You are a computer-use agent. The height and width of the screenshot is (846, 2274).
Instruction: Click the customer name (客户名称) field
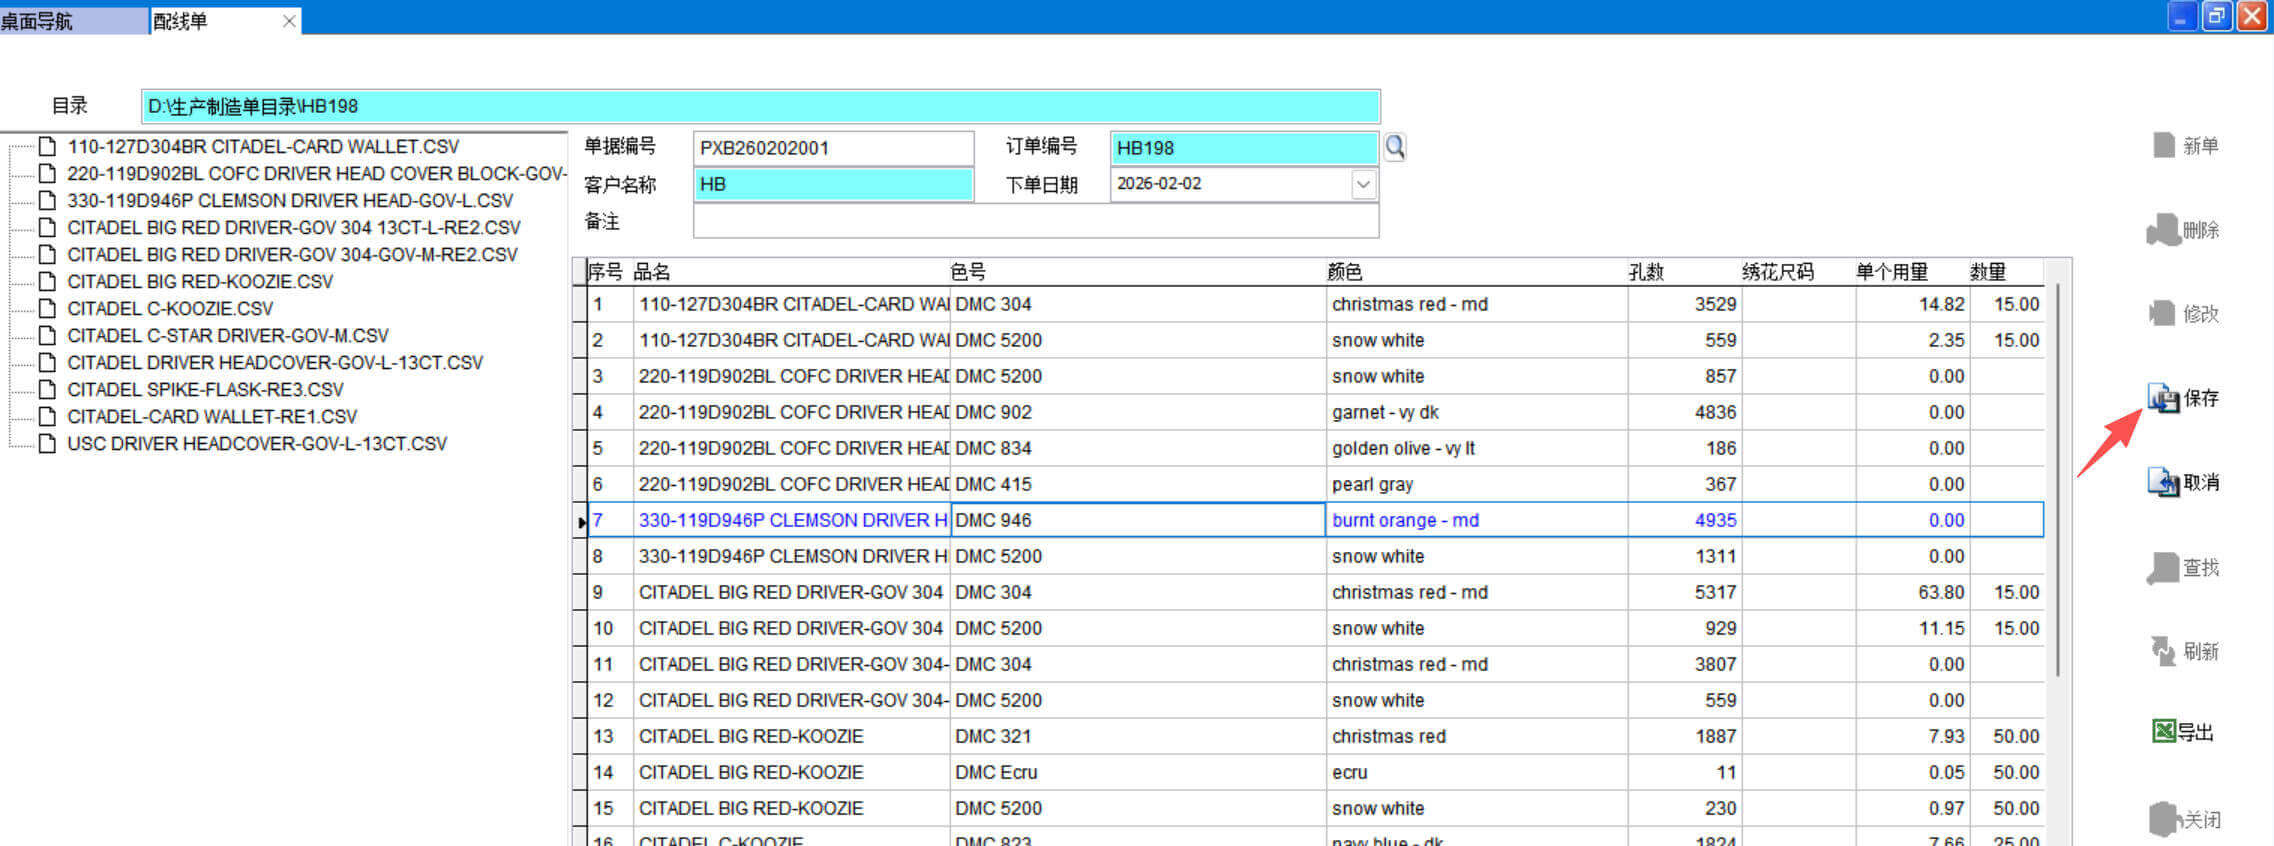point(832,184)
